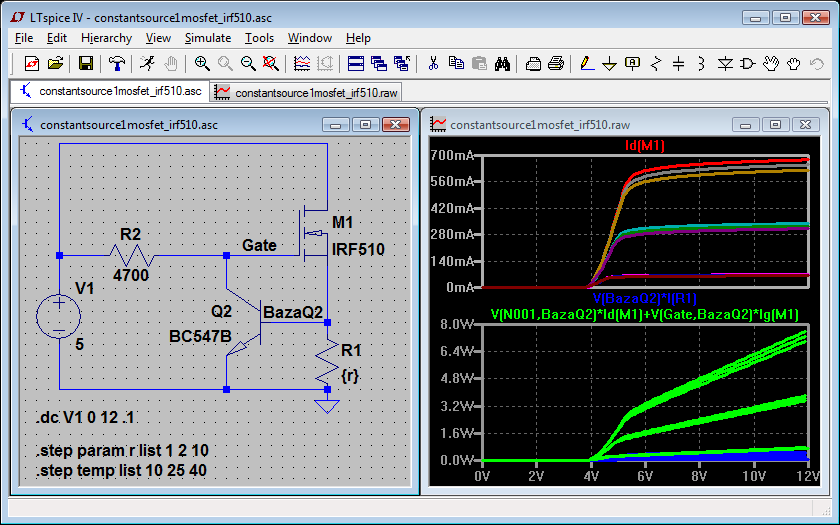Click the .dc V1 0 12 .1 directive
The height and width of the screenshot is (525, 840).
(x=86, y=417)
